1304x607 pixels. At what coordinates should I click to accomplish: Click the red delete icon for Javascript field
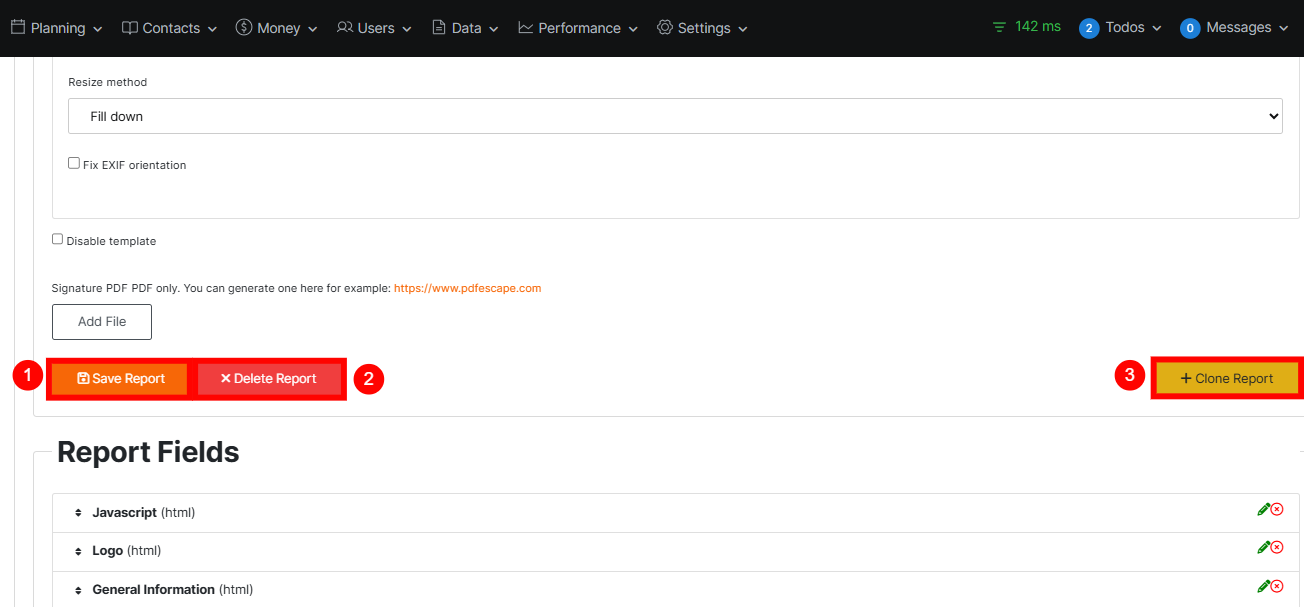point(1277,509)
